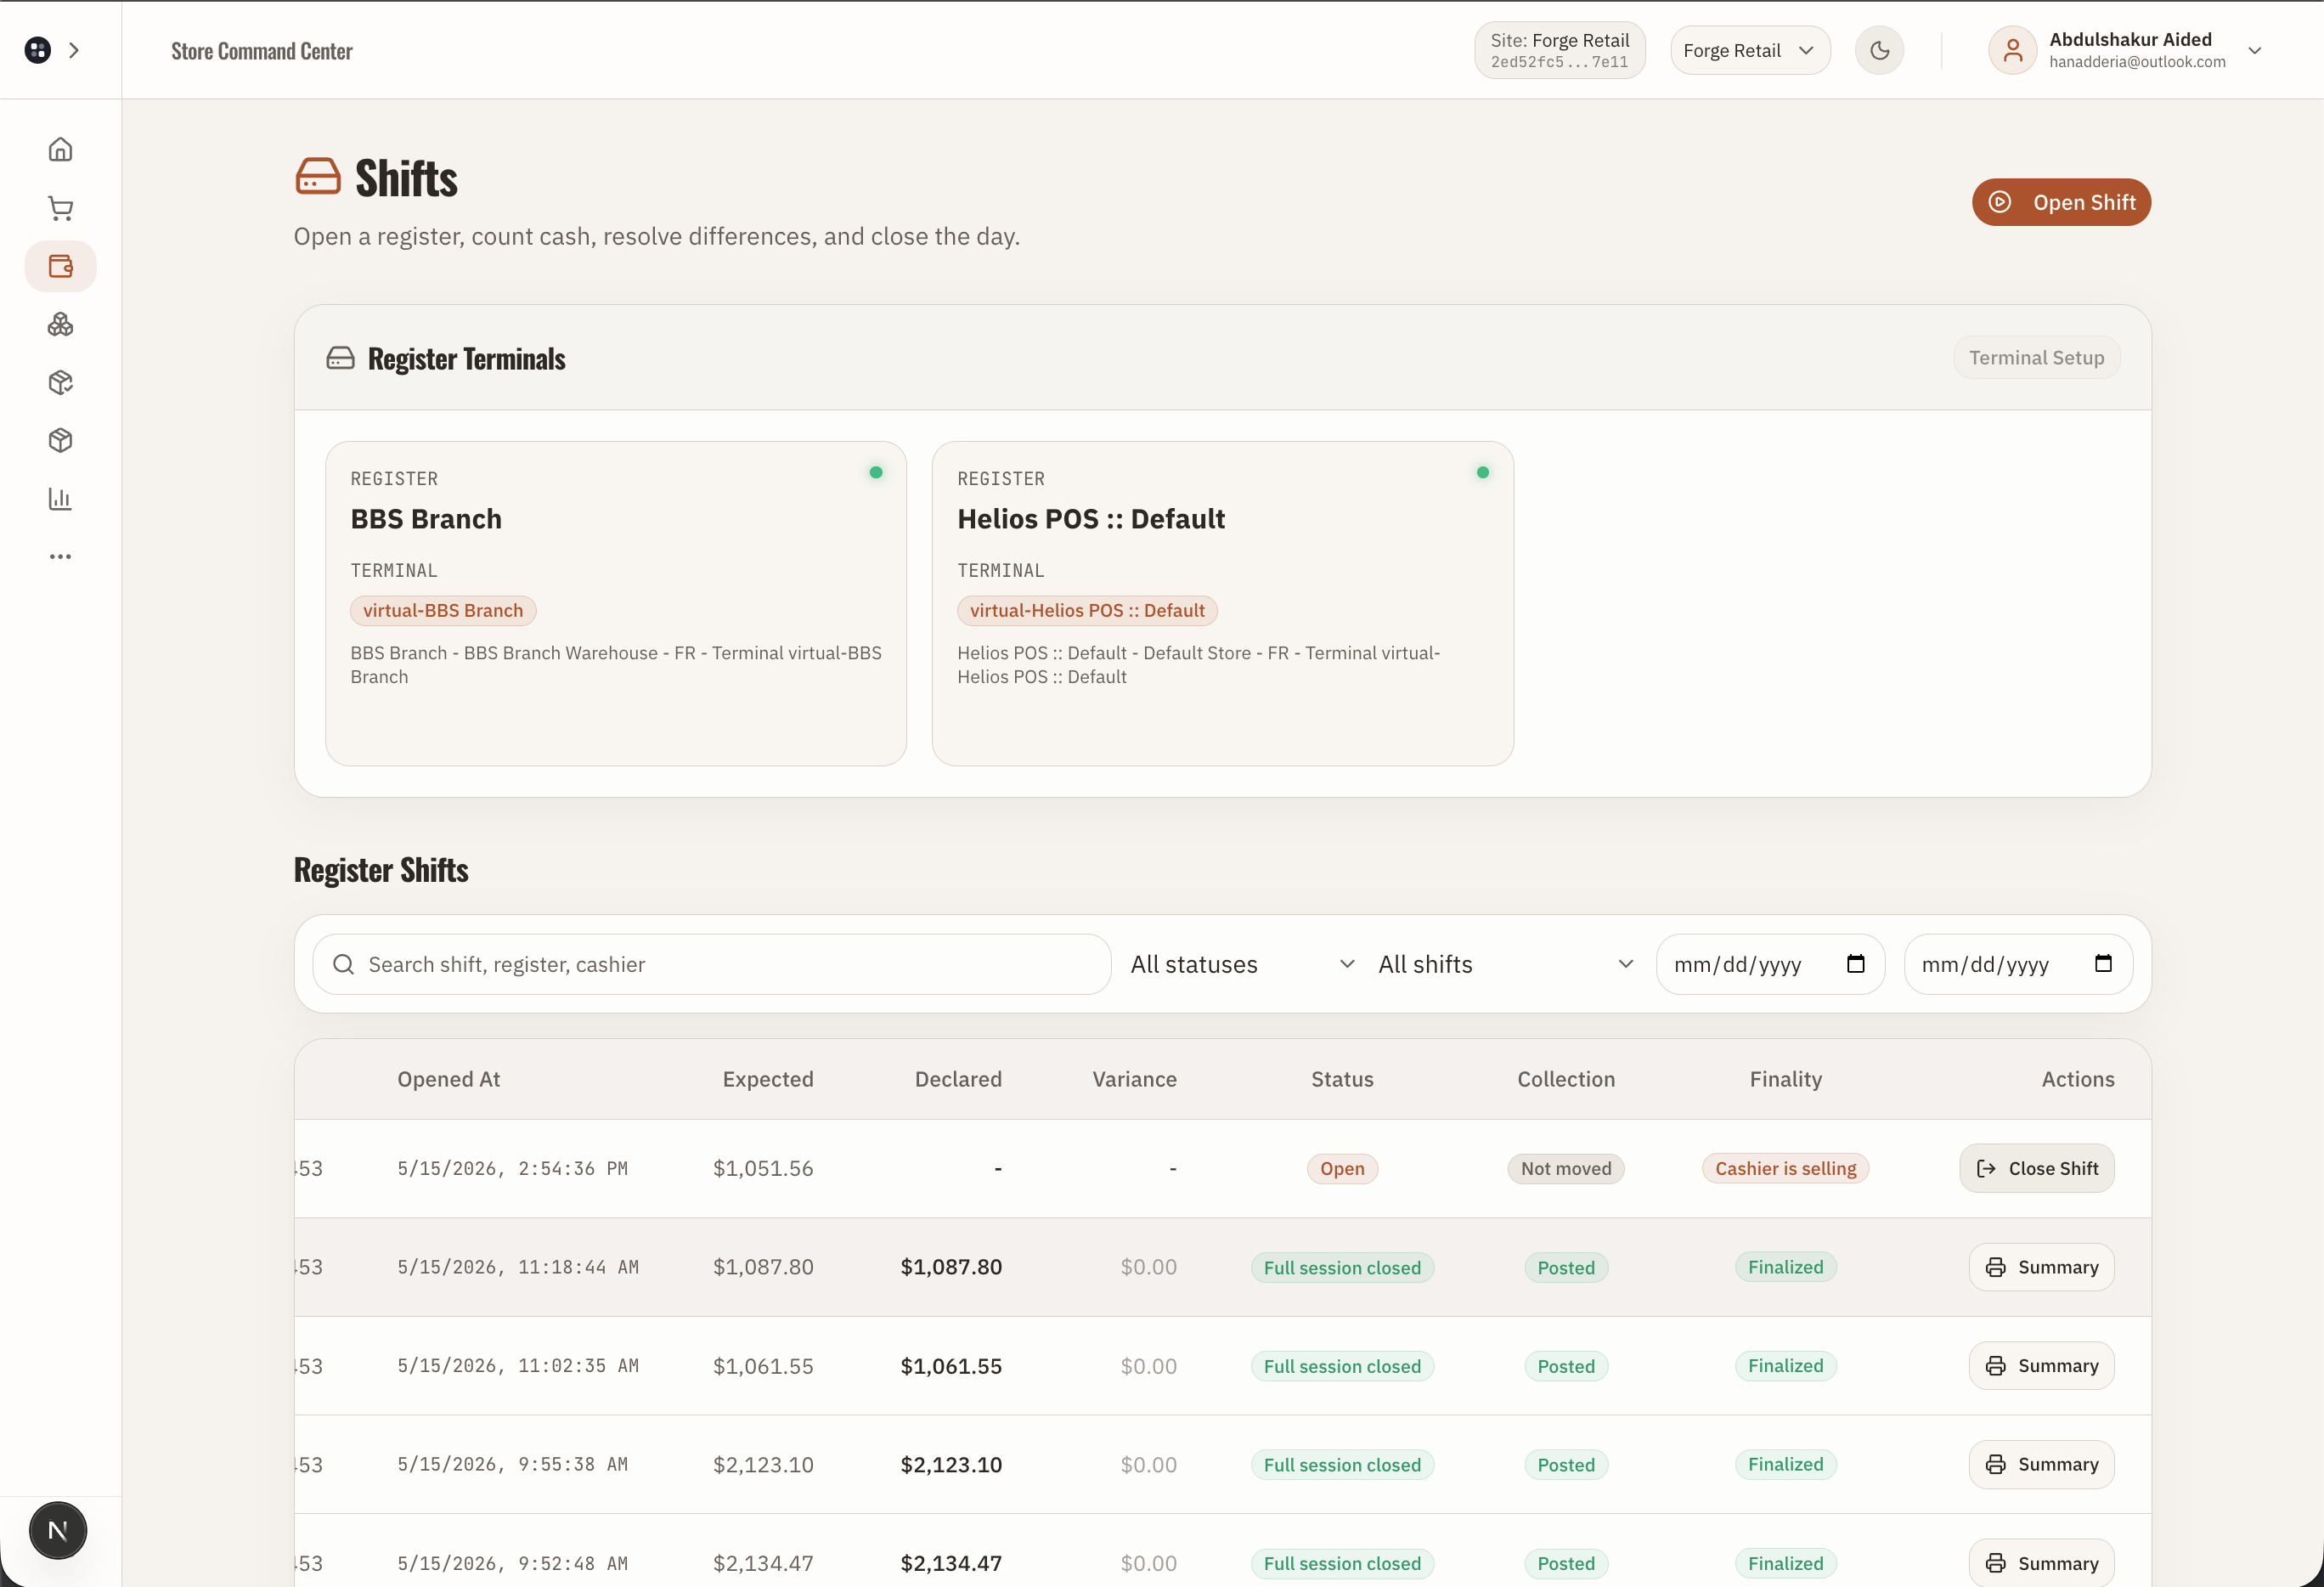
Task: Expand the sidebar with chevron arrow
Action: tap(74, 50)
